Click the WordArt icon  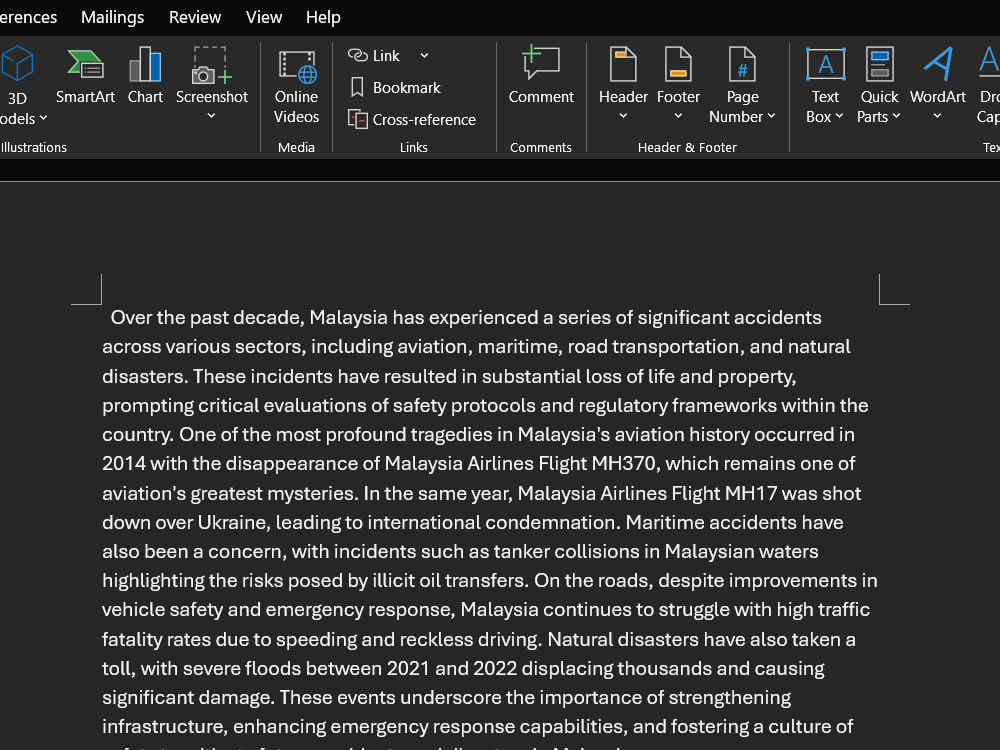938,64
